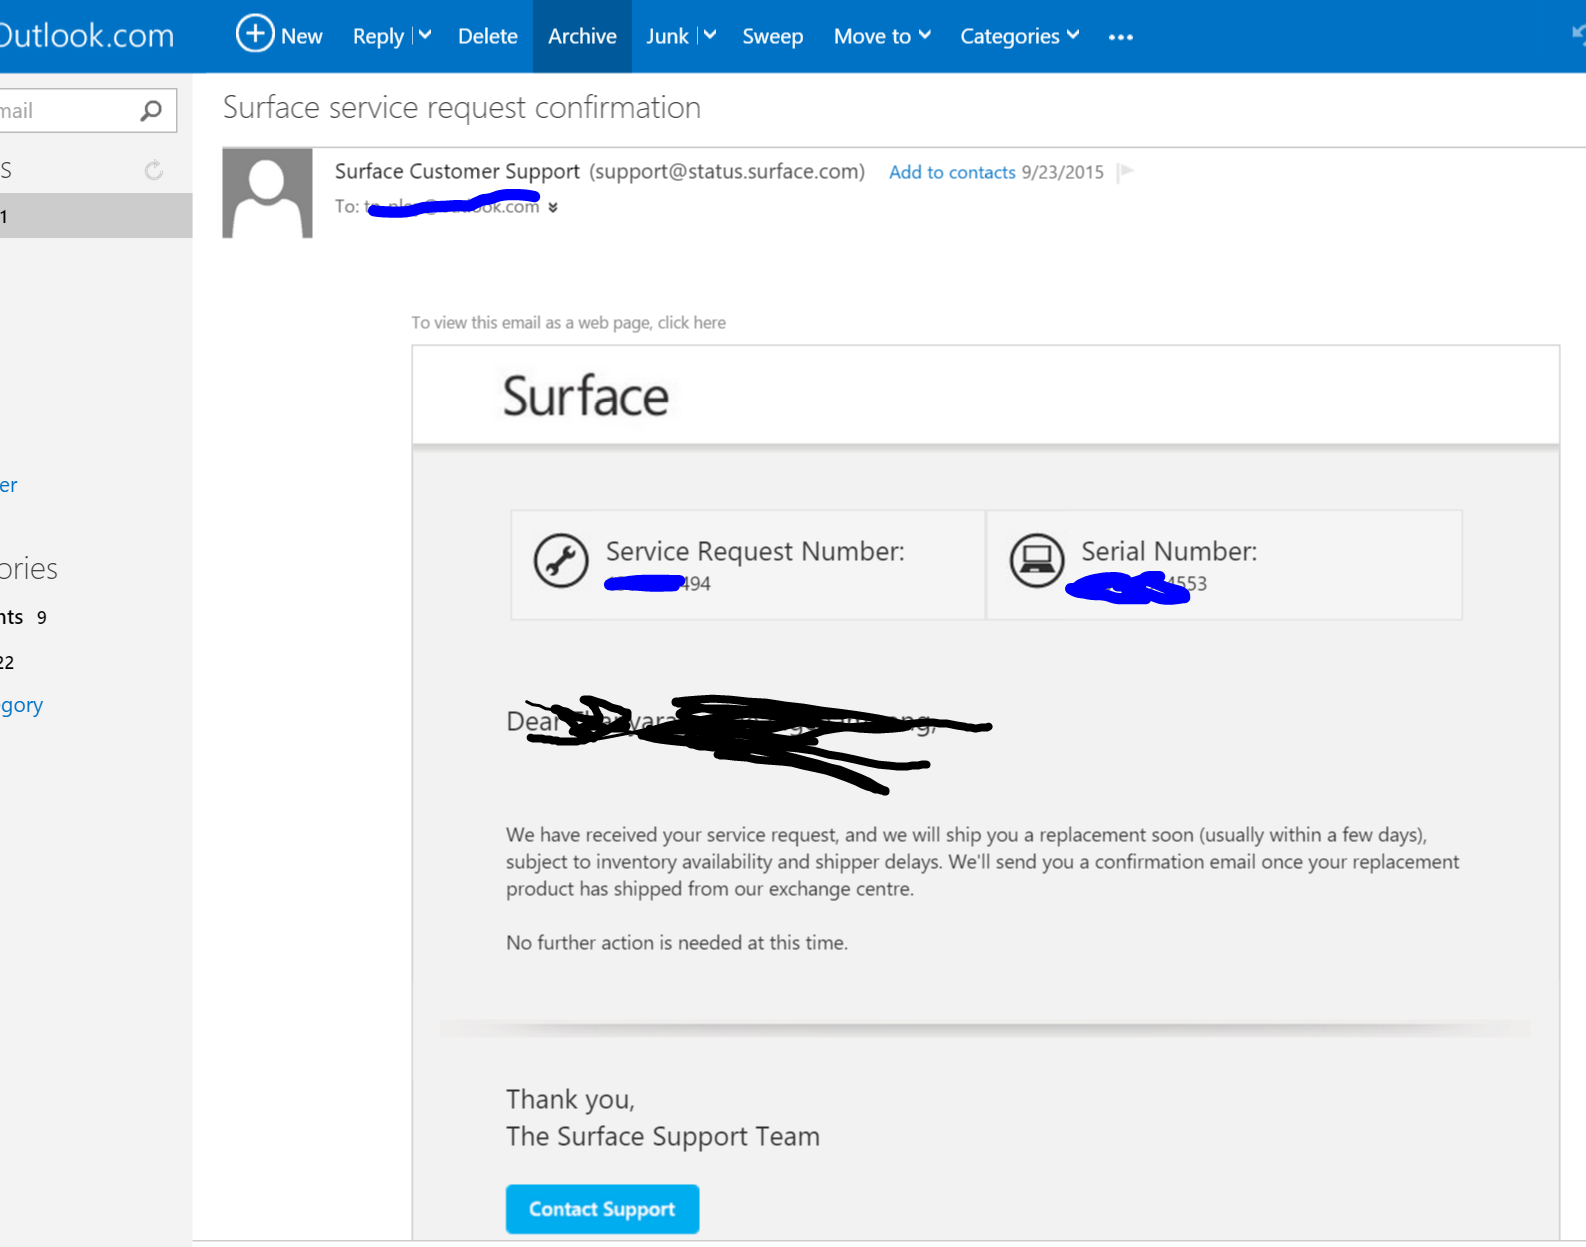Refresh the folder list
This screenshot has width=1586, height=1247.
[x=154, y=170]
